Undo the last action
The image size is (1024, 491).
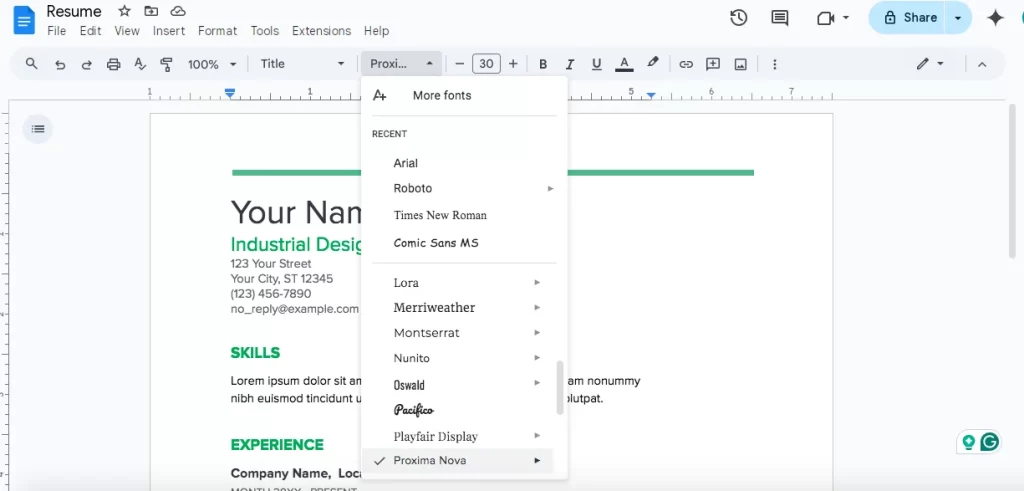tap(59, 65)
